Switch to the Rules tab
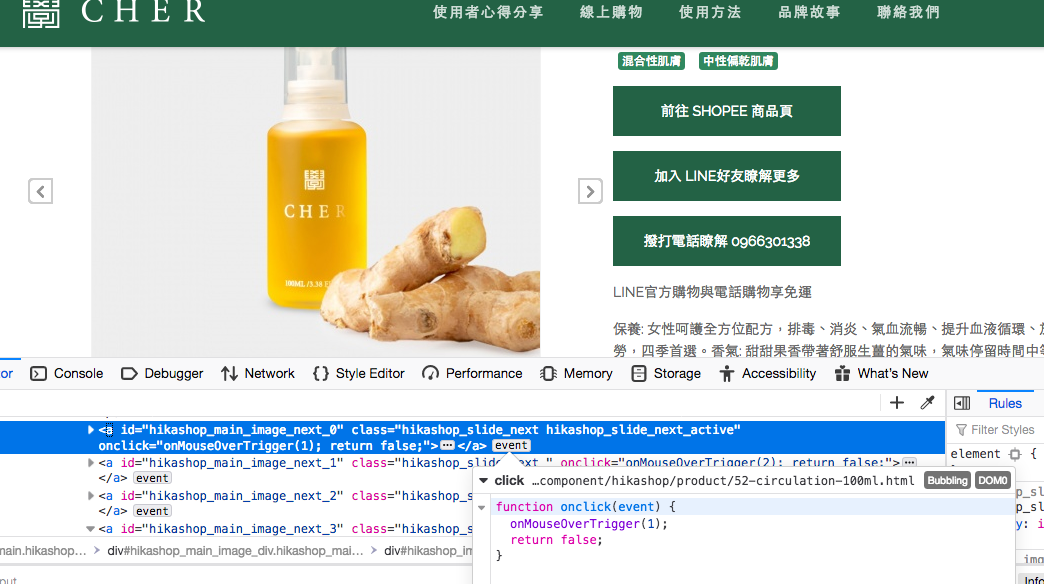Viewport: 1044px width, 584px height. tap(1005, 403)
